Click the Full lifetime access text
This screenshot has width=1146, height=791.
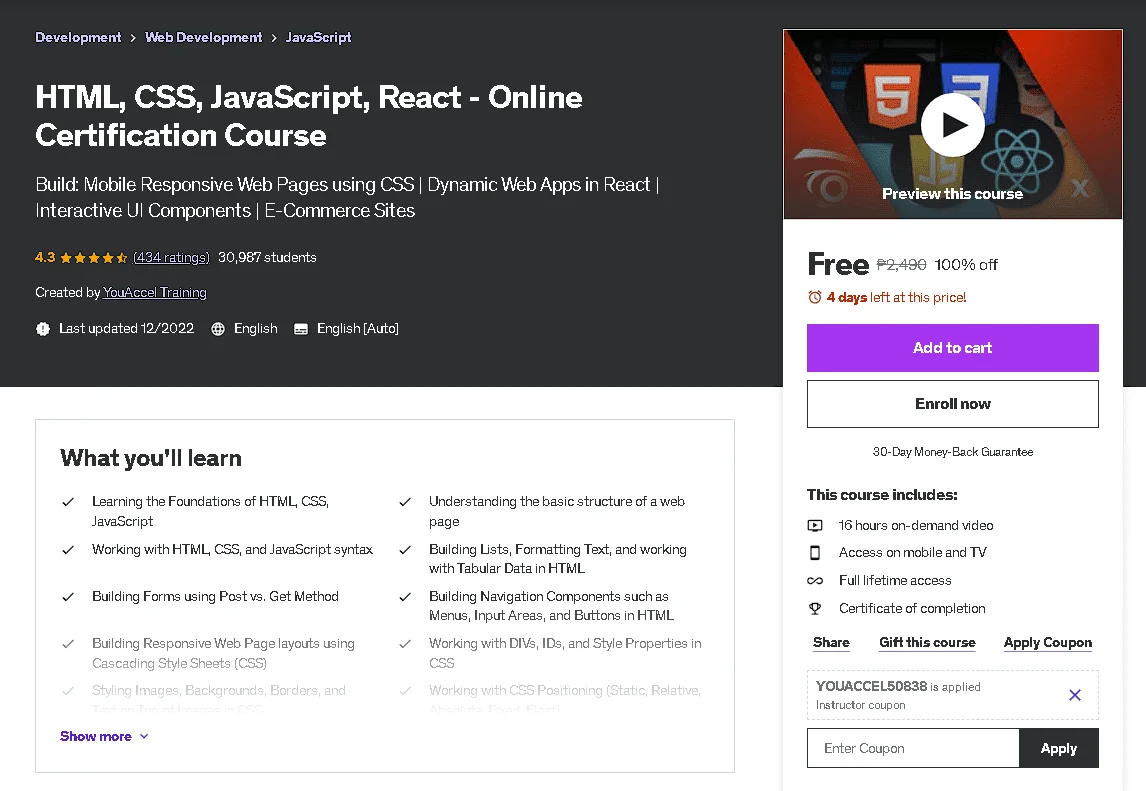(895, 580)
